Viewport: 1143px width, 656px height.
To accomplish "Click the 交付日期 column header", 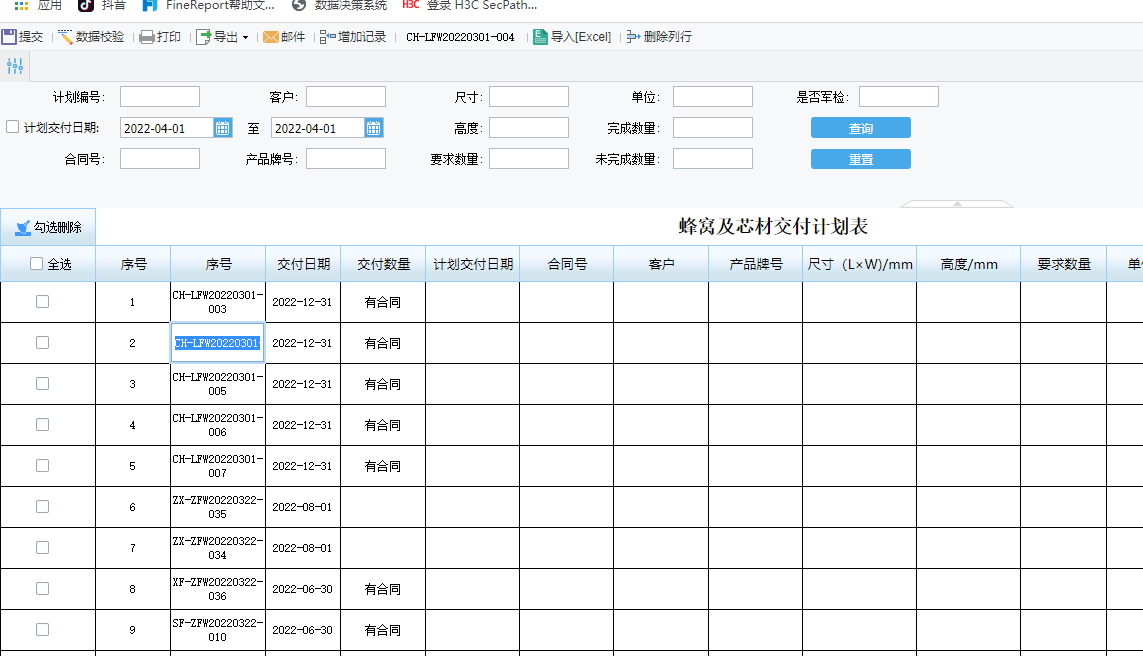I will coord(303,264).
